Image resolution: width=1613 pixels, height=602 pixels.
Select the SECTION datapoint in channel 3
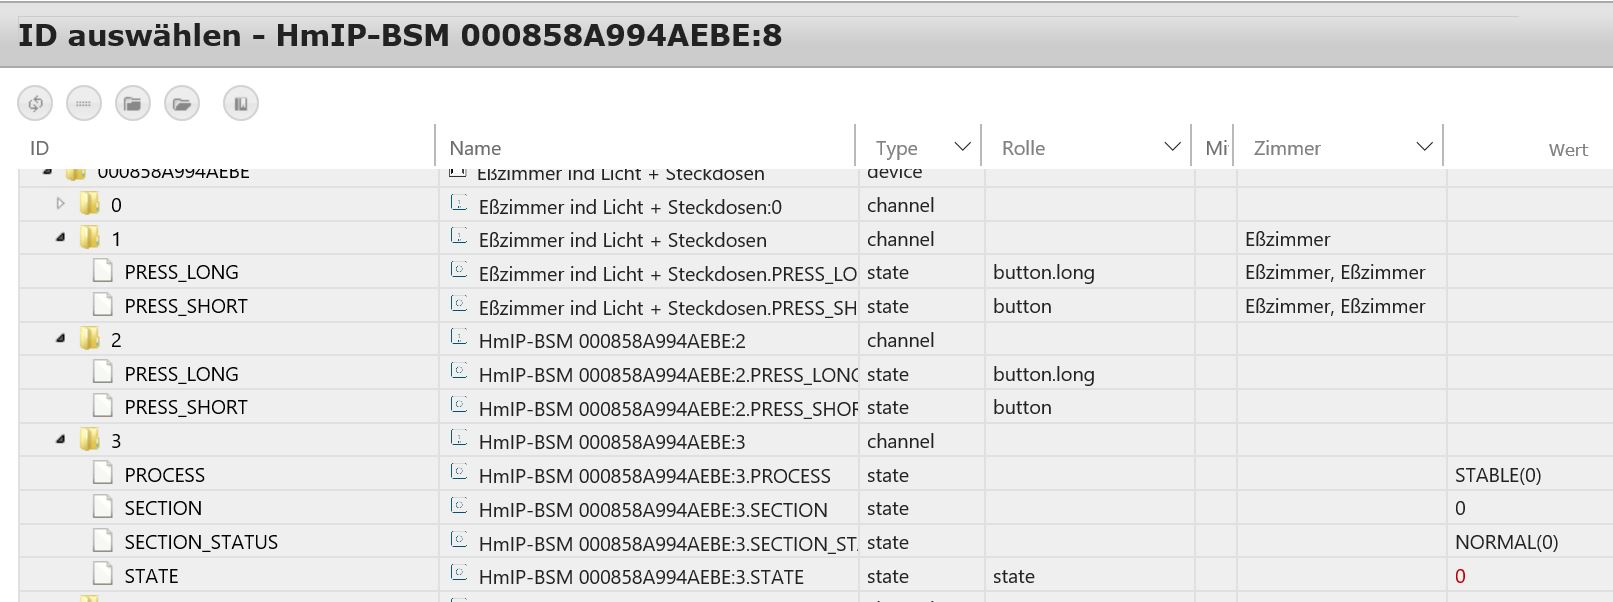coord(163,508)
